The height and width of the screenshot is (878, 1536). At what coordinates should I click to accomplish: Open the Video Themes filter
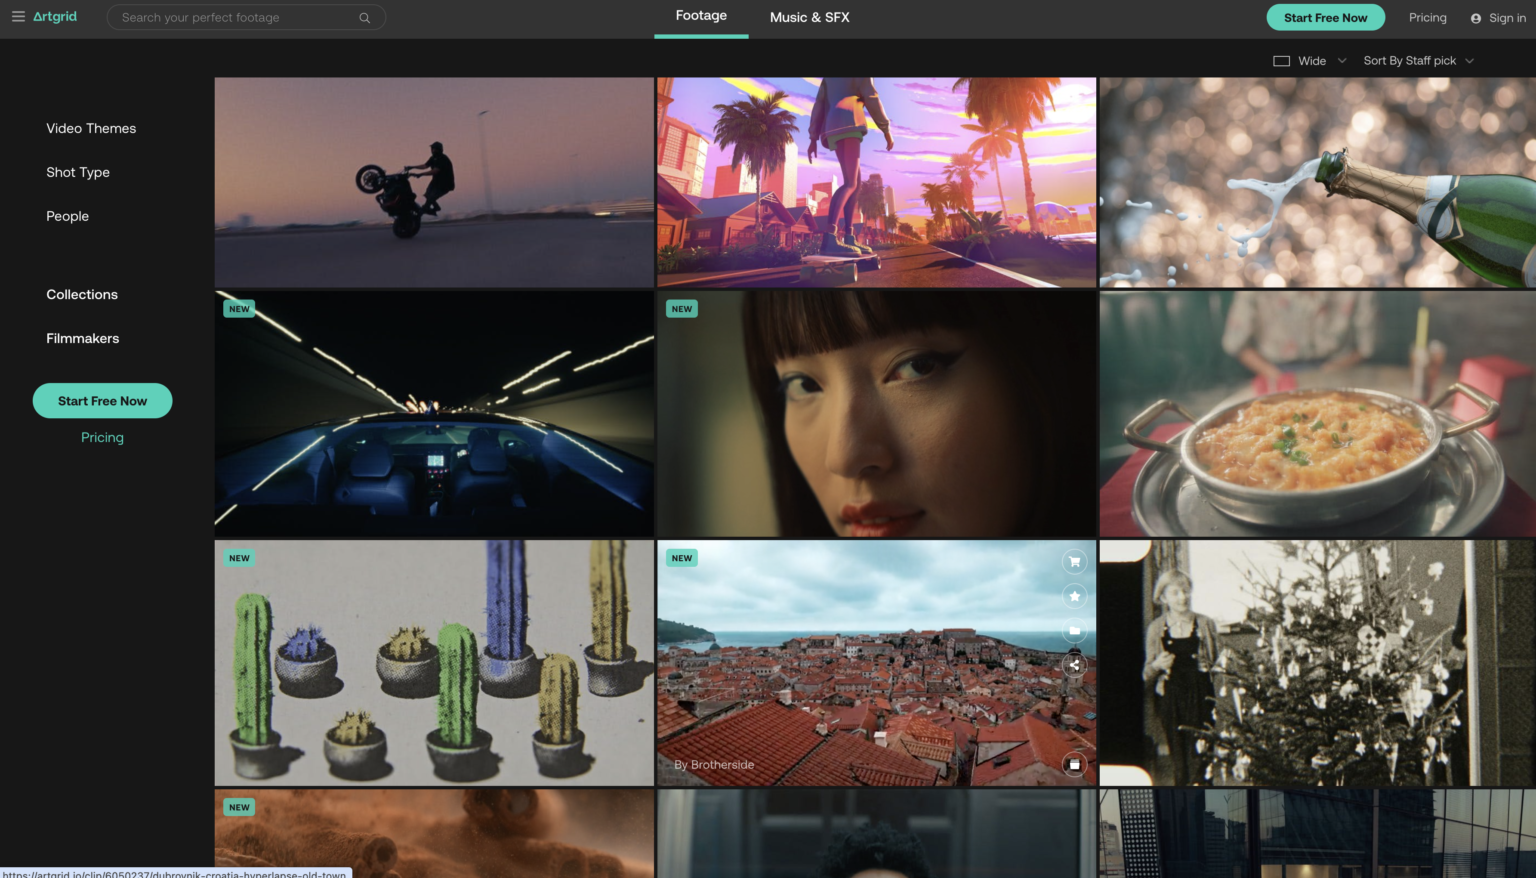(91, 128)
